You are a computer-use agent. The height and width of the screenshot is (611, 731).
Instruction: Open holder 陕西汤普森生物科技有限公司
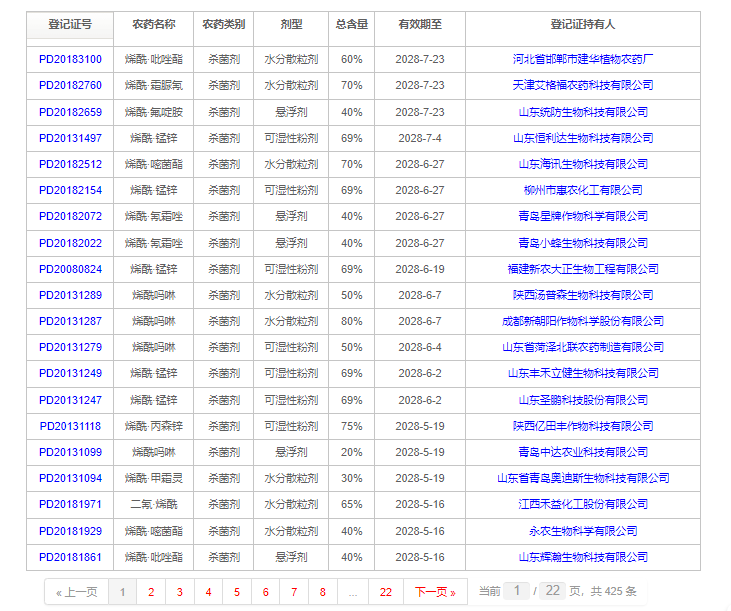[583, 295]
